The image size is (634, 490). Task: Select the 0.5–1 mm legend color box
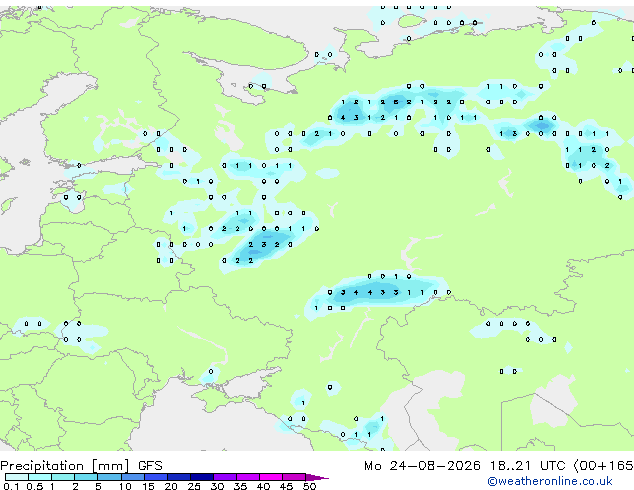click(40, 477)
